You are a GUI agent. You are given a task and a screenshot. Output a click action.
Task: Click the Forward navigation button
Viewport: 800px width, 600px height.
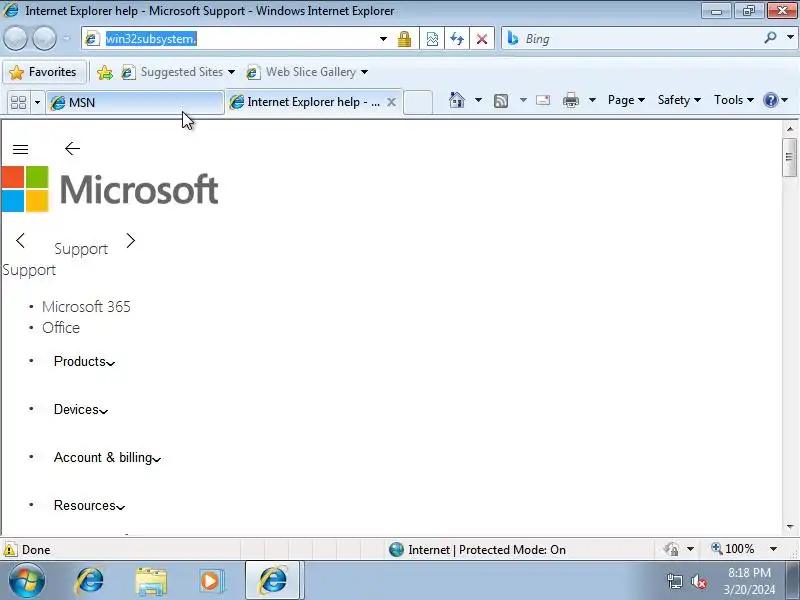click(x=44, y=39)
